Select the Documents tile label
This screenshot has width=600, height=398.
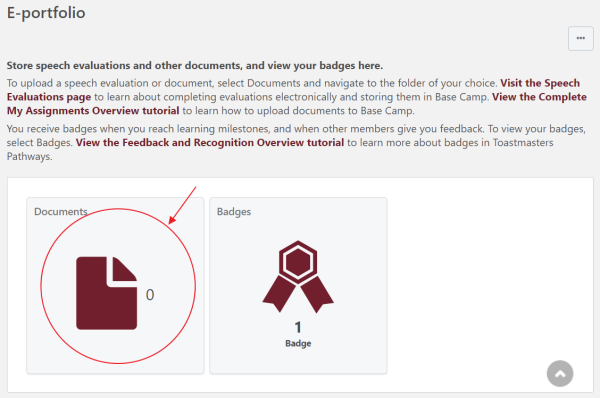pyautogui.click(x=60, y=211)
